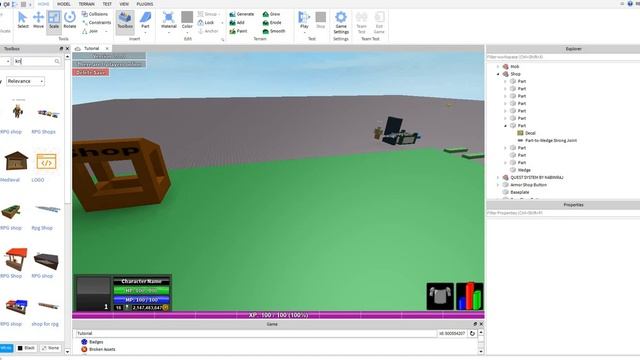This screenshot has width=640, height=360.
Task: Switch to the TERRAIN ribbon tab
Action: pos(87,4)
